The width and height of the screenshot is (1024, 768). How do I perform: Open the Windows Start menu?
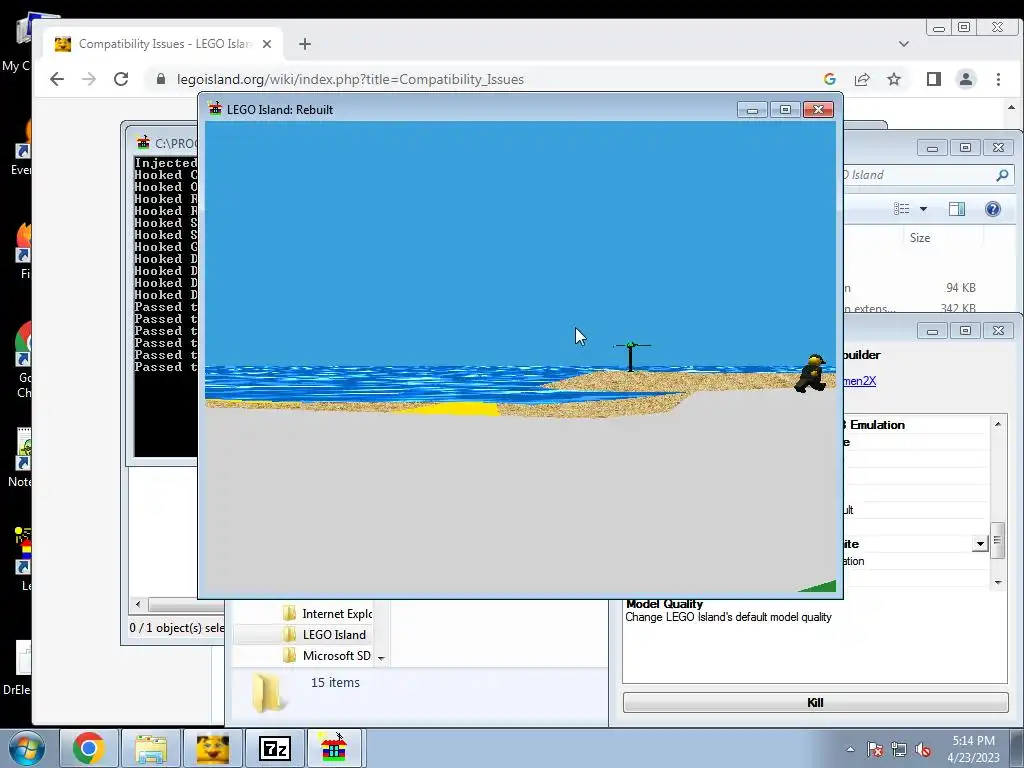(x=26, y=748)
